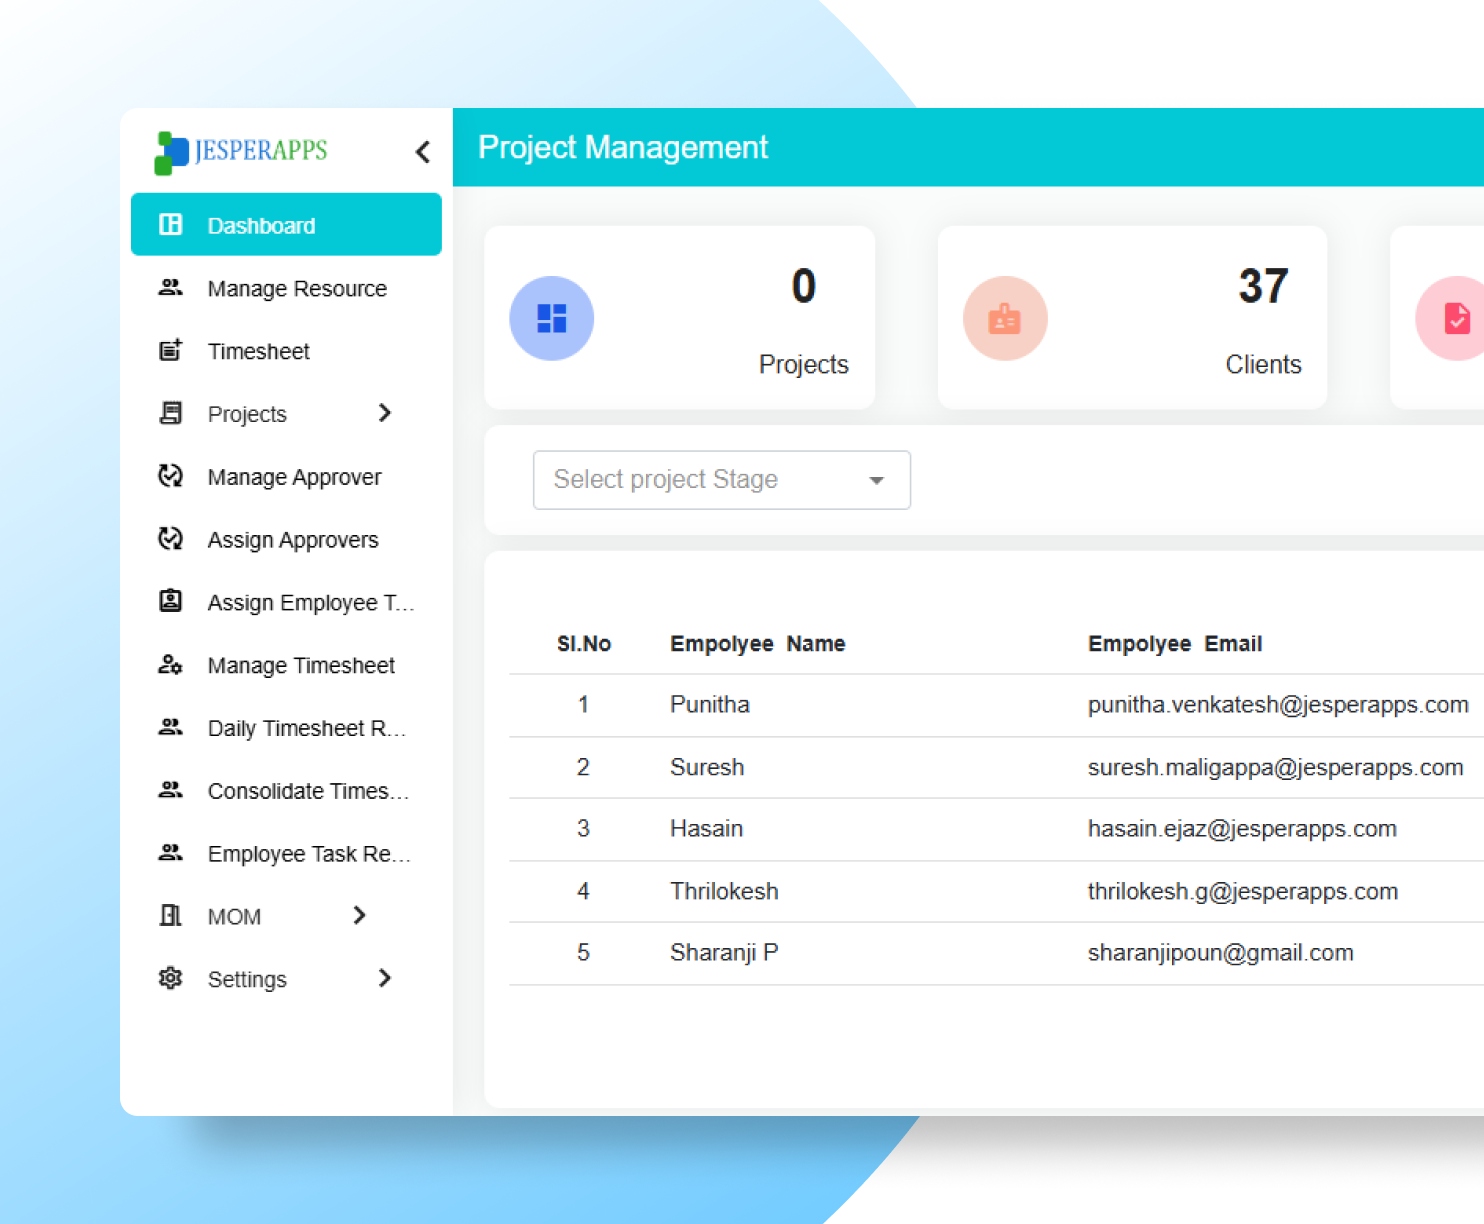
Task: Open the Dashboard menu item
Action: click(x=286, y=225)
